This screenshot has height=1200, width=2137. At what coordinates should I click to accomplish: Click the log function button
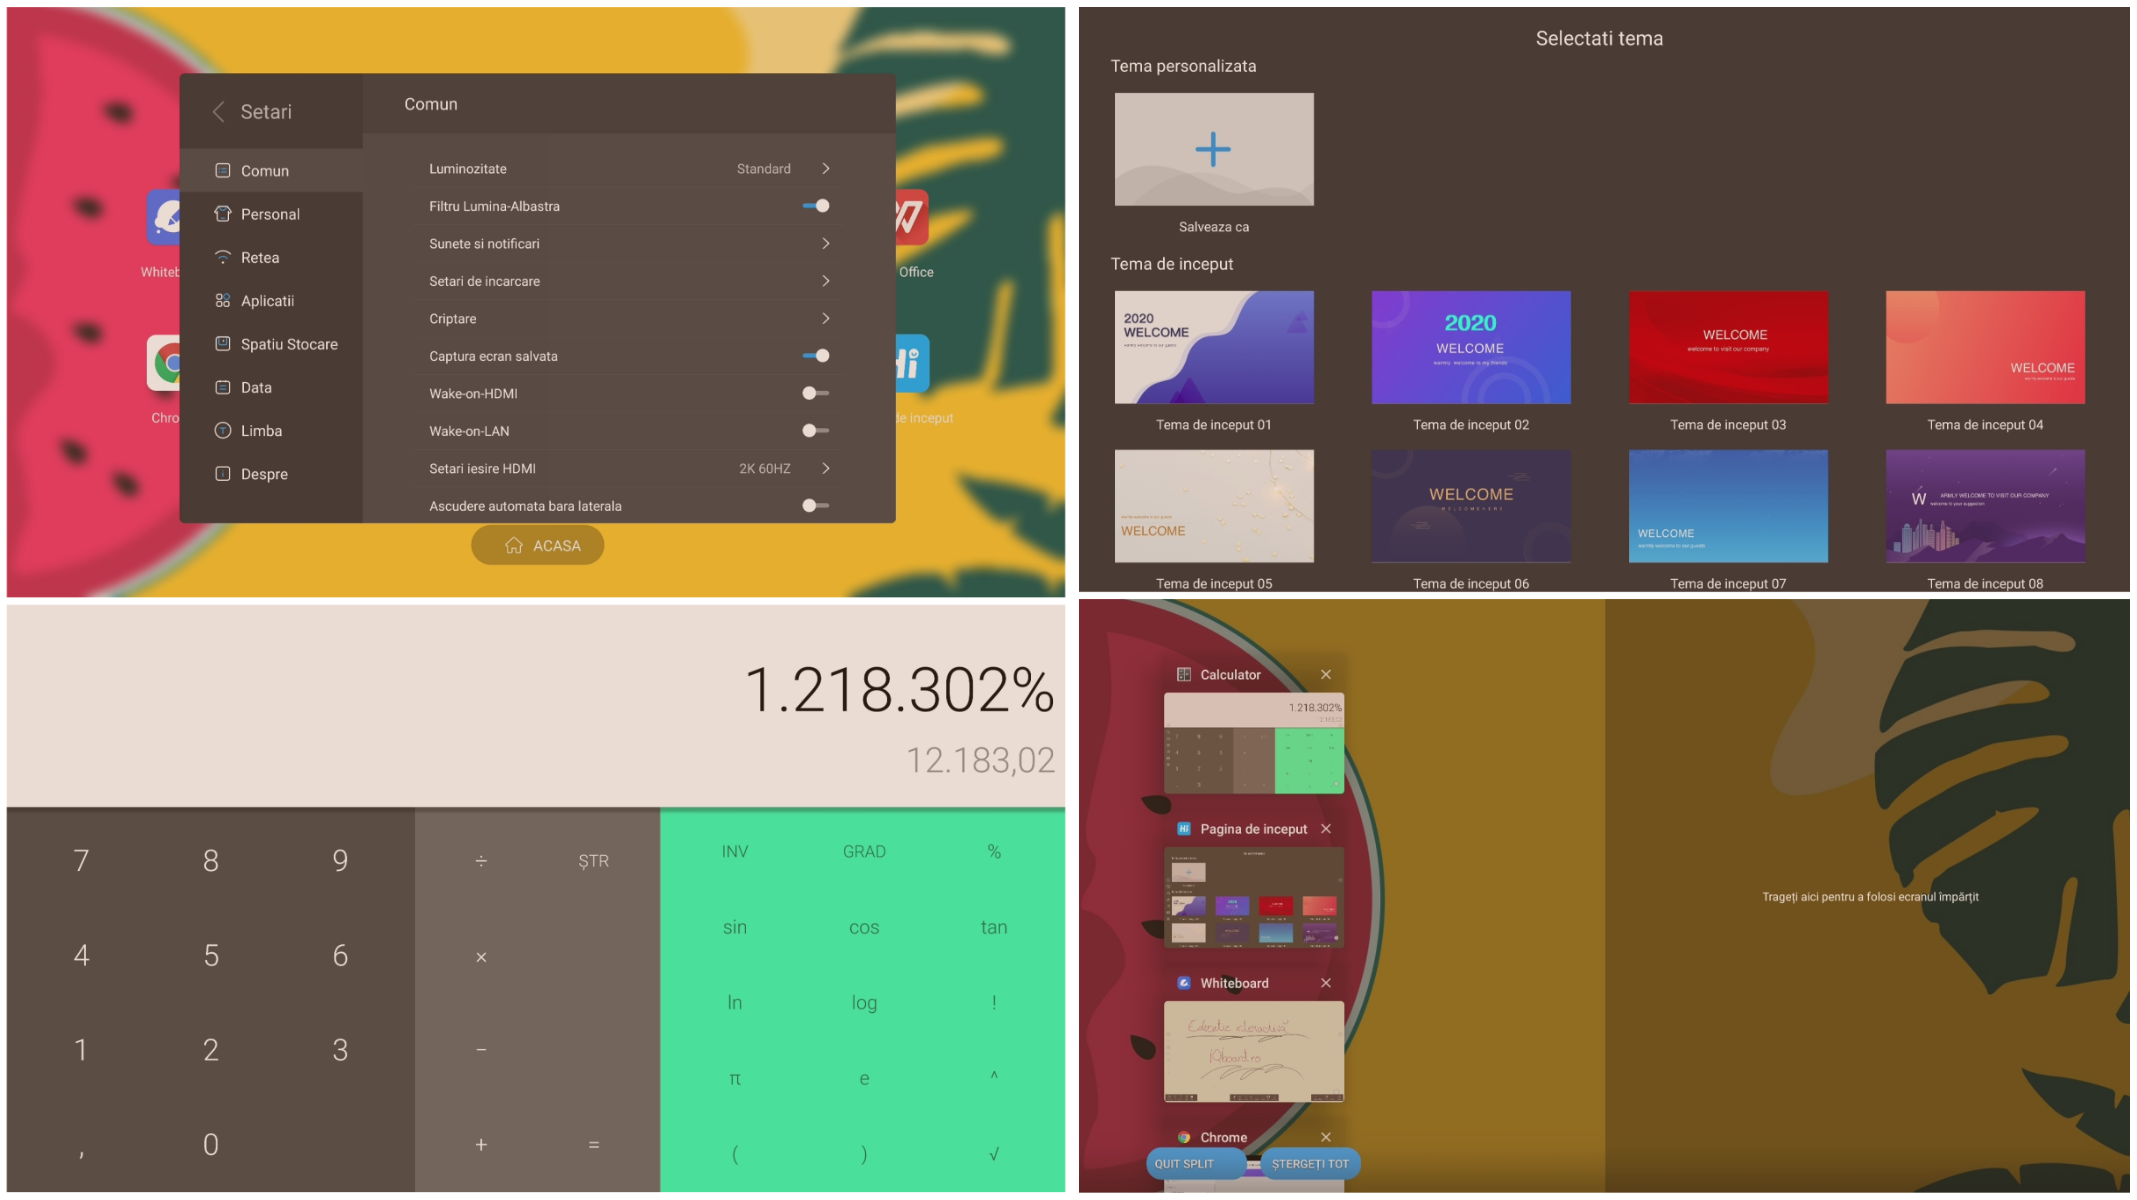[863, 1000]
